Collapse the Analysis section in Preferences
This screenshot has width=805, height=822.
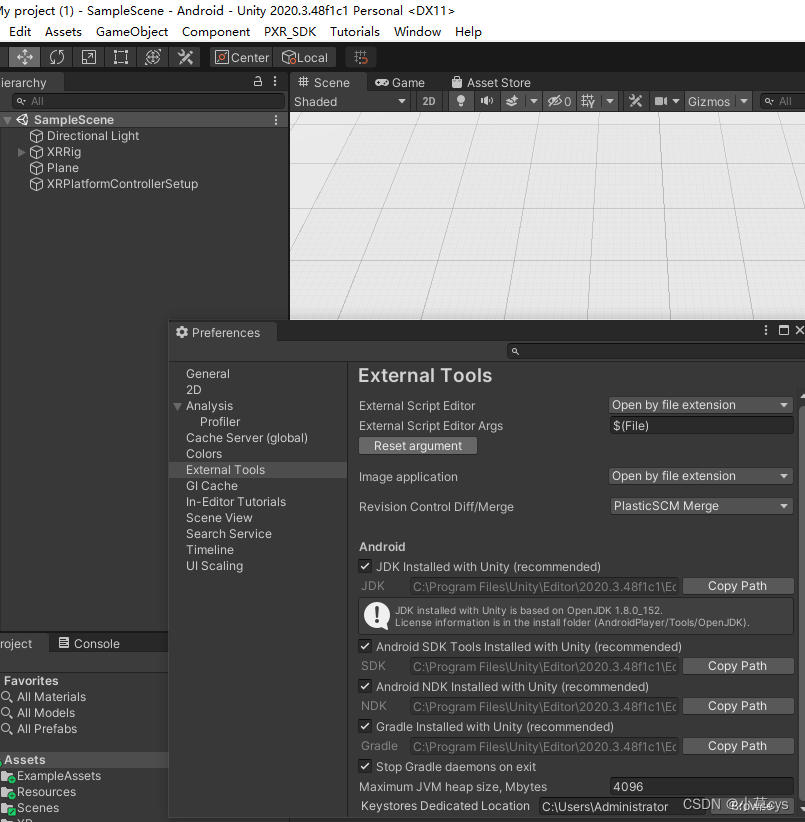(177, 405)
